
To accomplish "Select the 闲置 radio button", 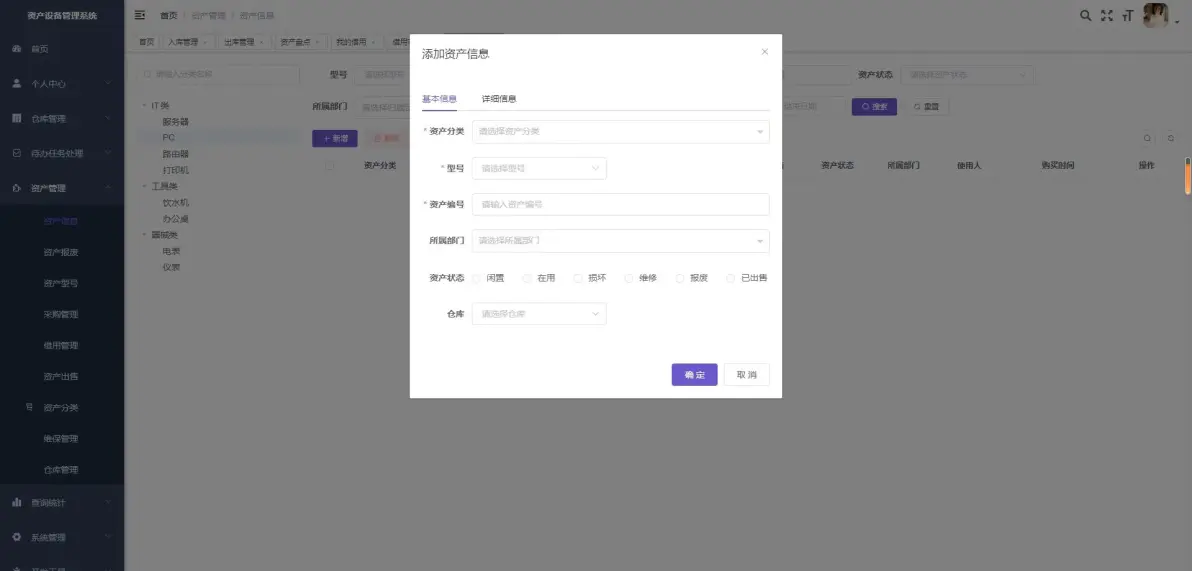I will coord(477,278).
